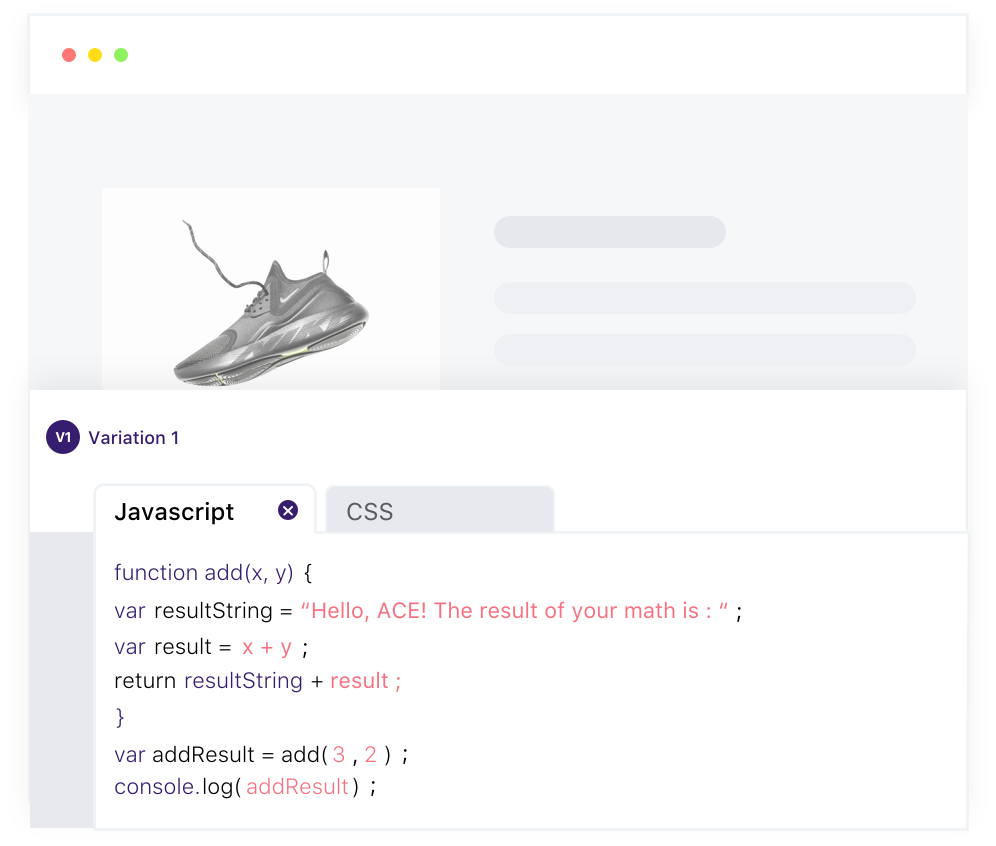Click the closing brace code line
This screenshot has width=996, height=846.
click(119, 717)
